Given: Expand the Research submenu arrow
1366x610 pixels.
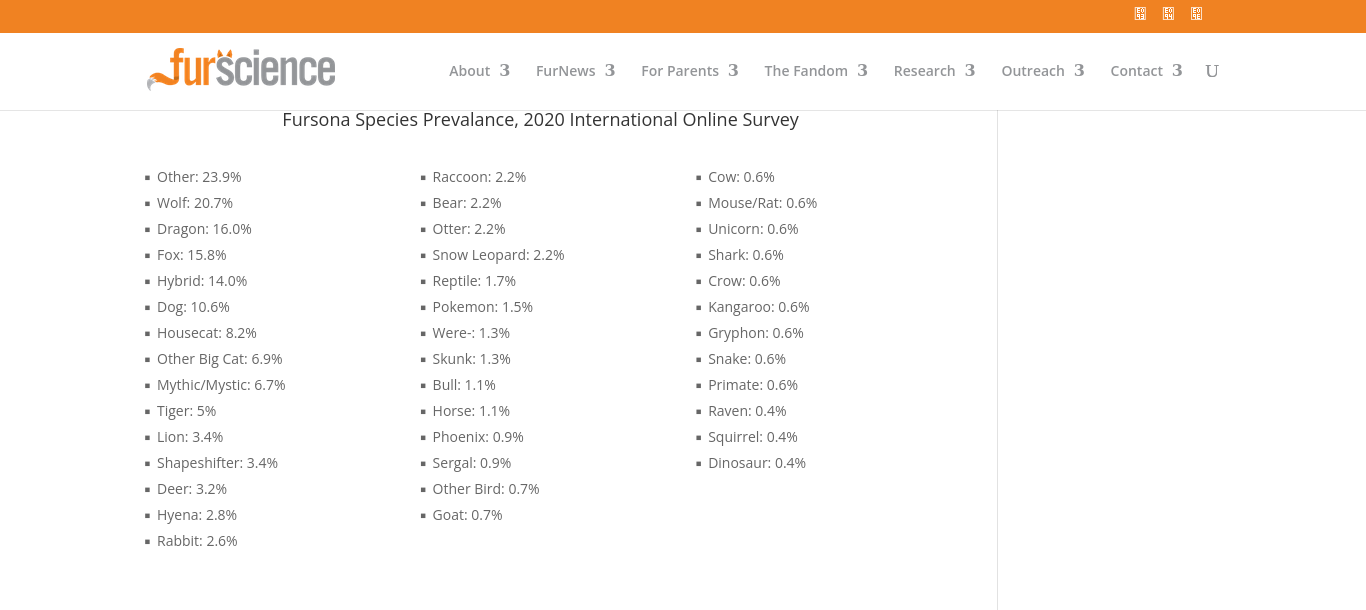Looking at the screenshot, I should pos(970,70).
